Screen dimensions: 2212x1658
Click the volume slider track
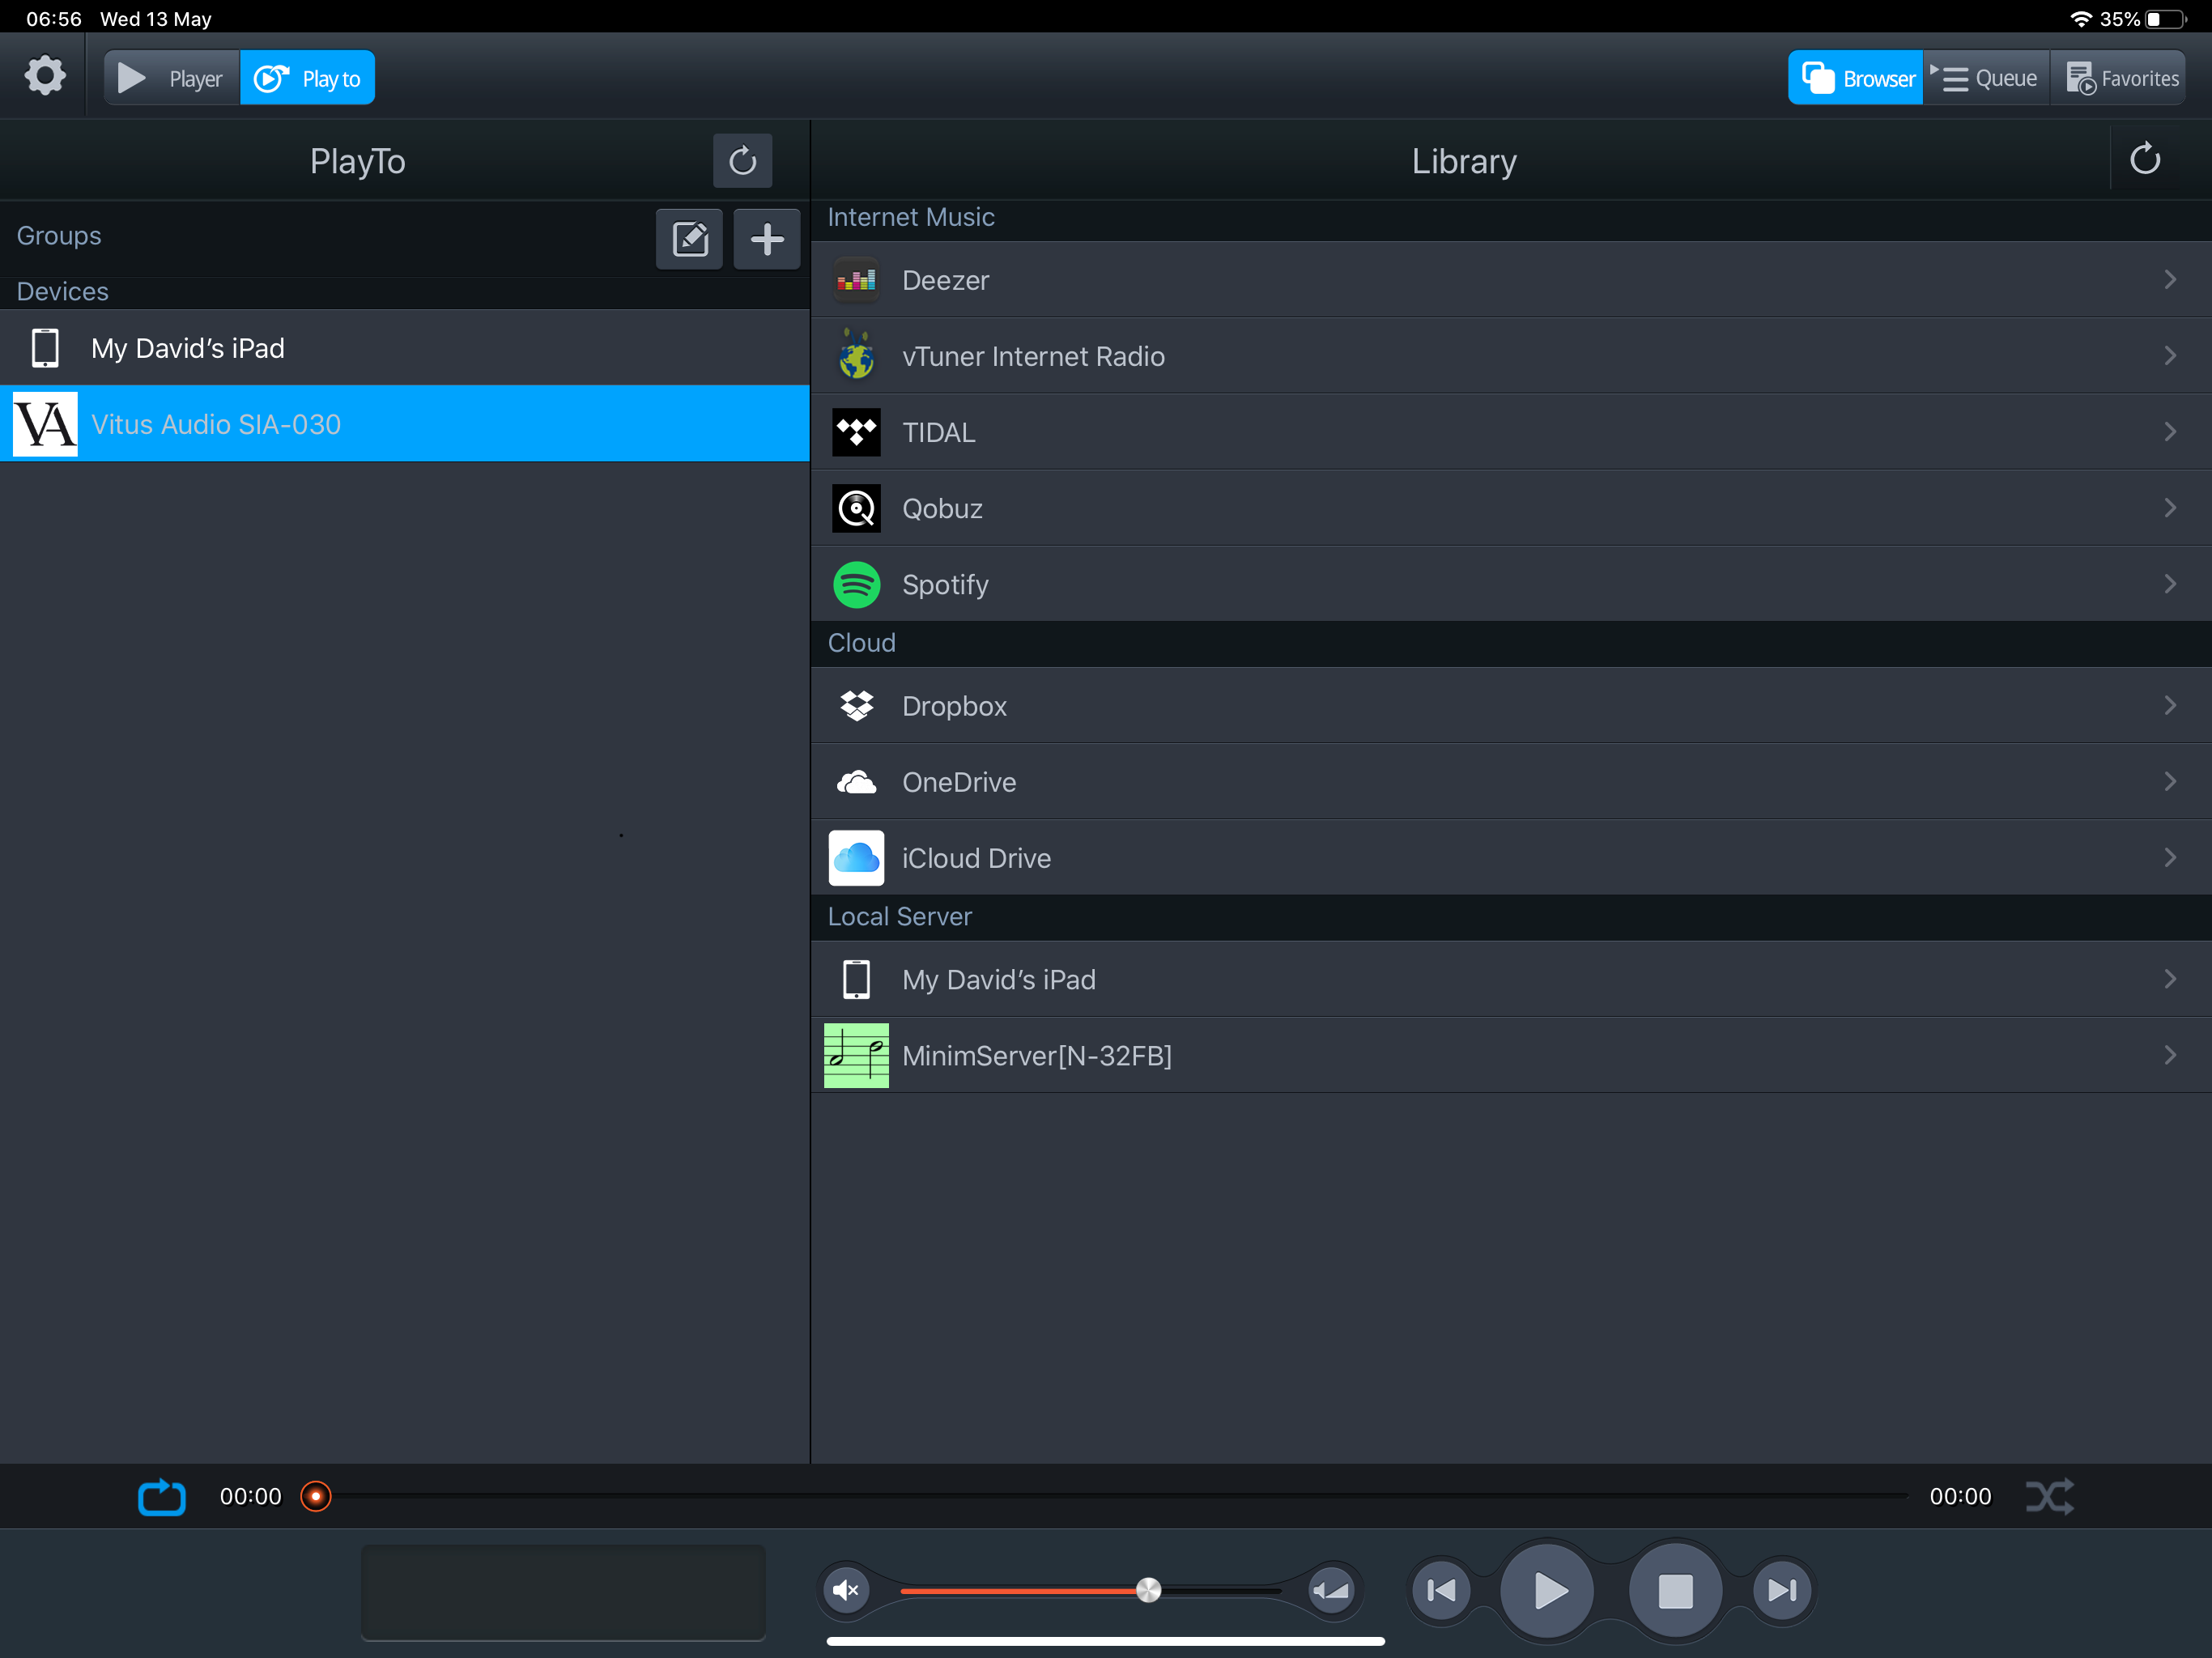click(x=1020, y=1590)
